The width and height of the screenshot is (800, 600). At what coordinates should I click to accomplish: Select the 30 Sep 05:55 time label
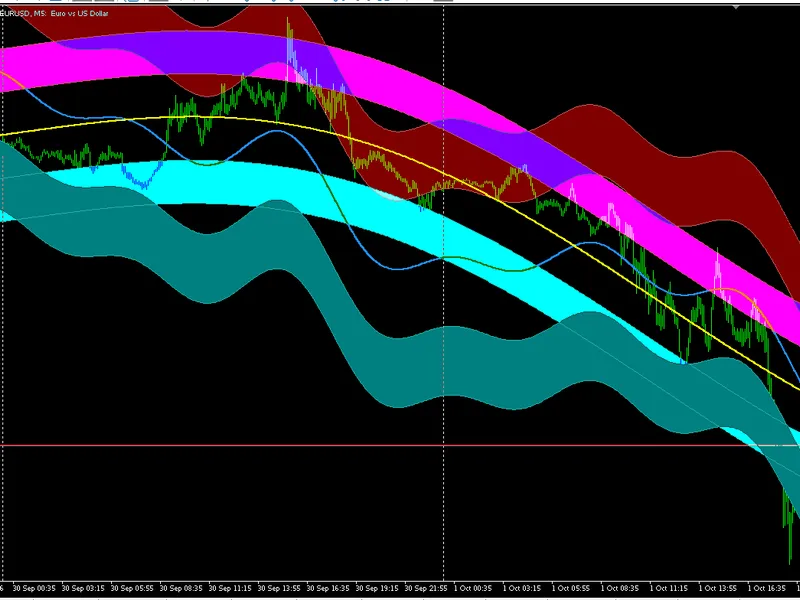[132, 588]
